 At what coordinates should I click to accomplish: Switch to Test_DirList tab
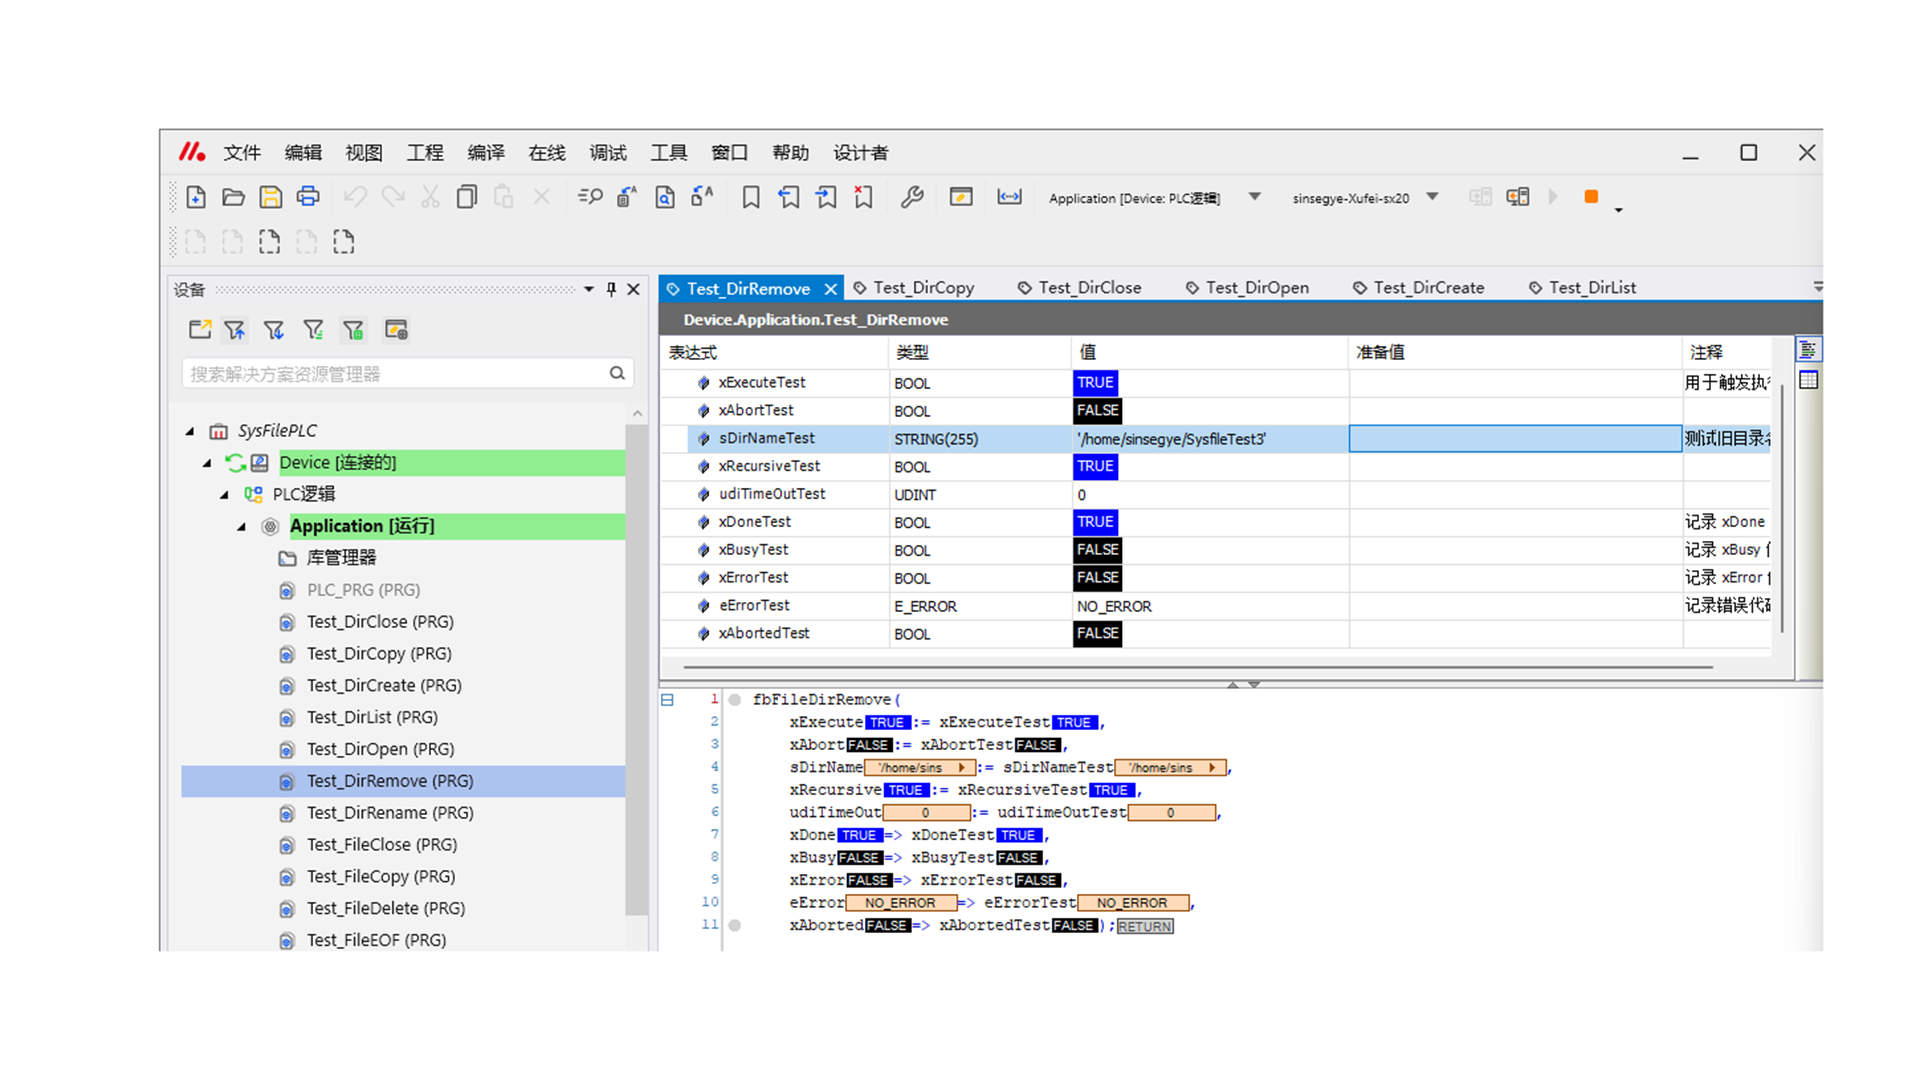[1583, 288]
